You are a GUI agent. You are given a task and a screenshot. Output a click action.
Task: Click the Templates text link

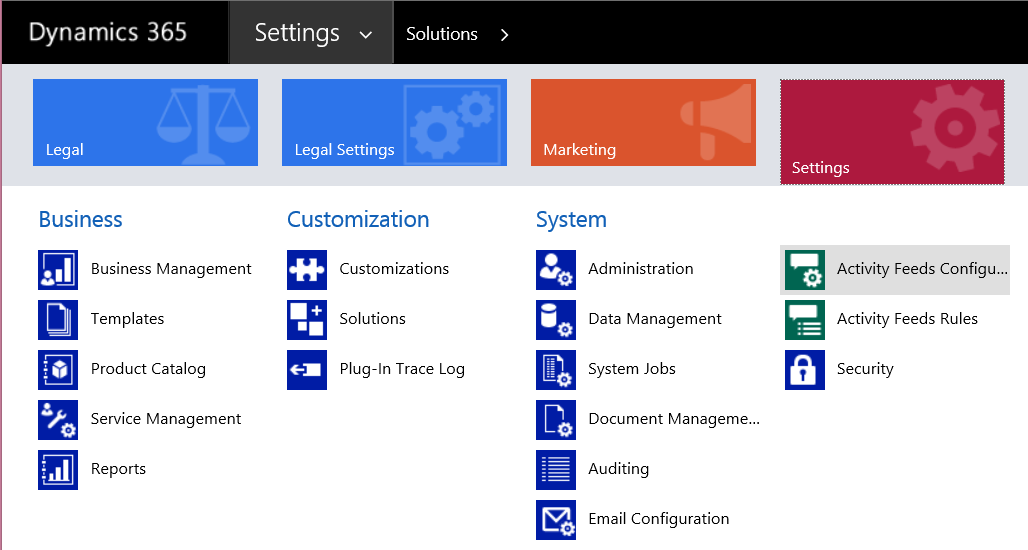point(127,319)
